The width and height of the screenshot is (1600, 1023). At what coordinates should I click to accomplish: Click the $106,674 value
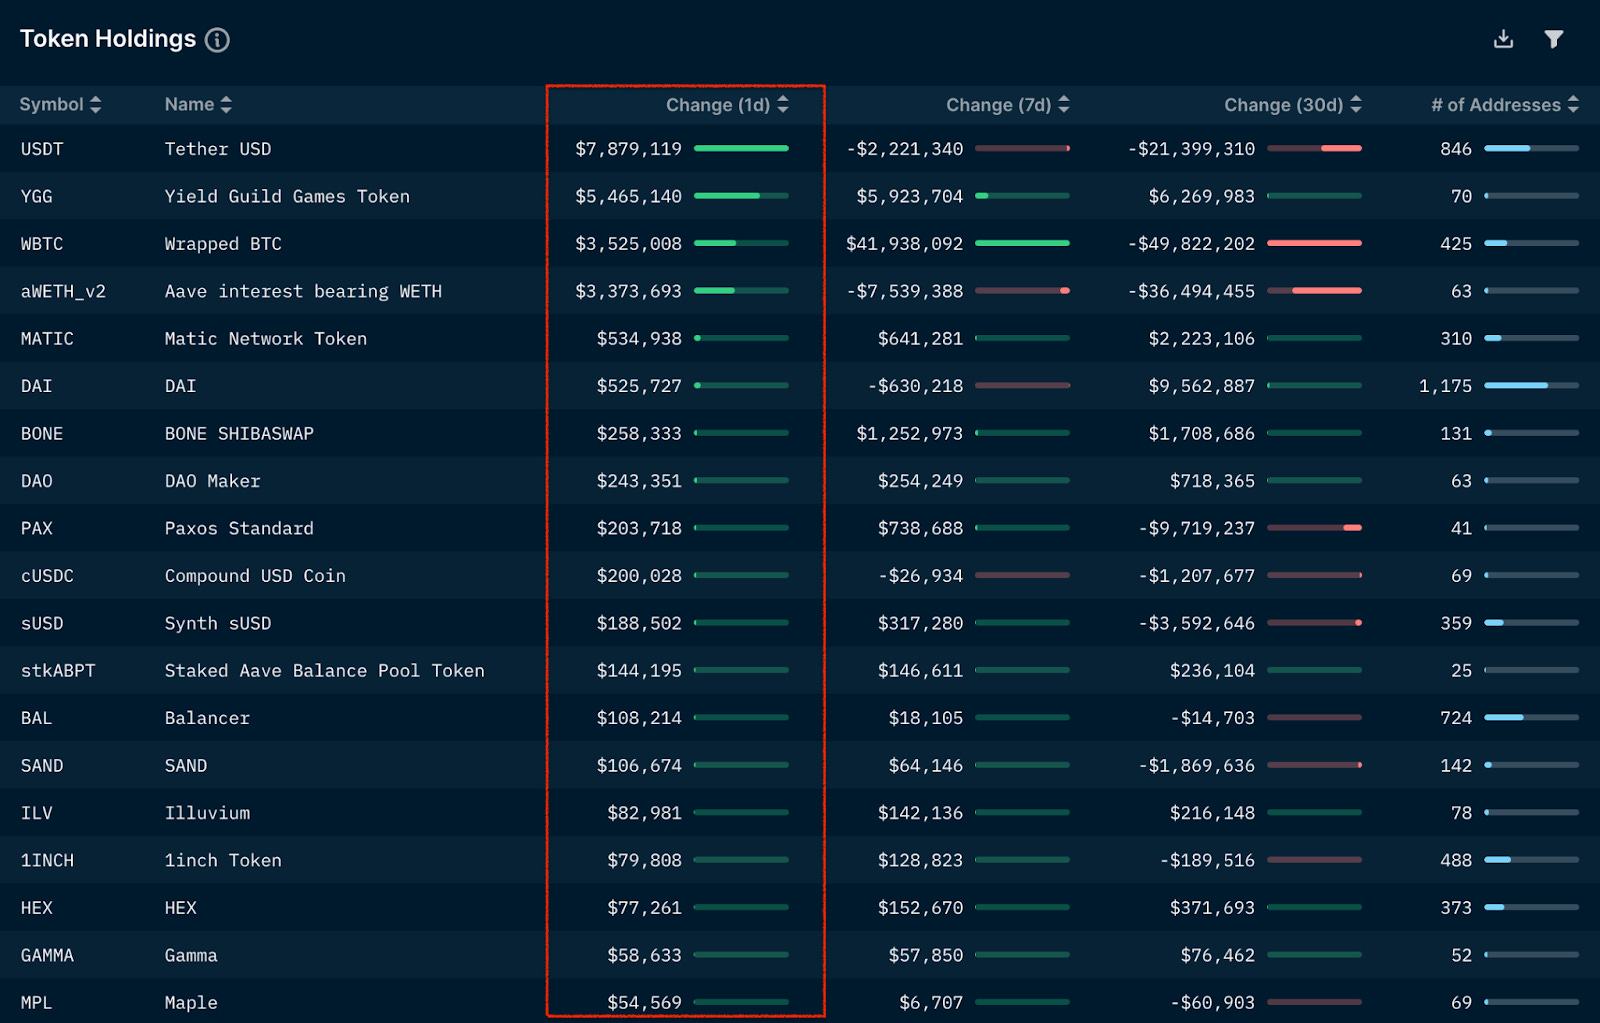coord(639,766)
